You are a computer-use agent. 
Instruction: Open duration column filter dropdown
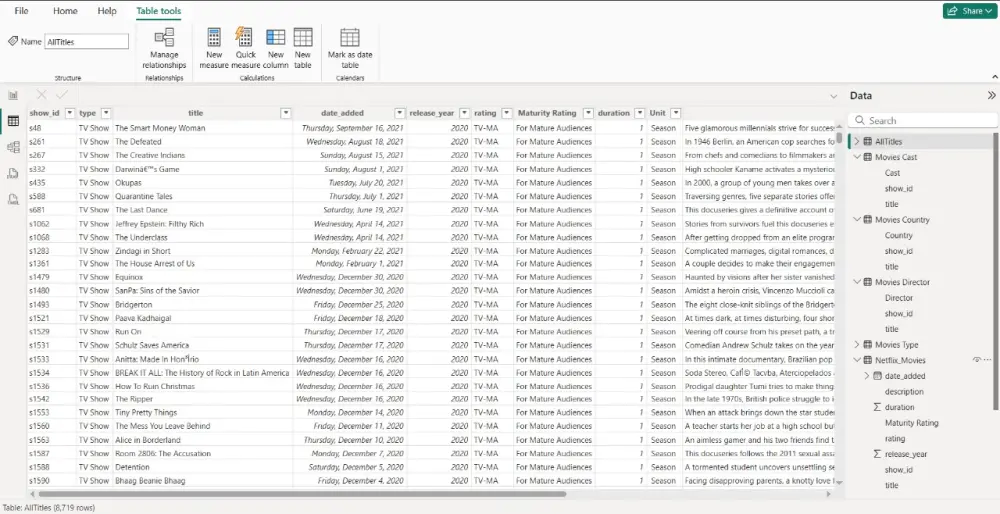640,113
